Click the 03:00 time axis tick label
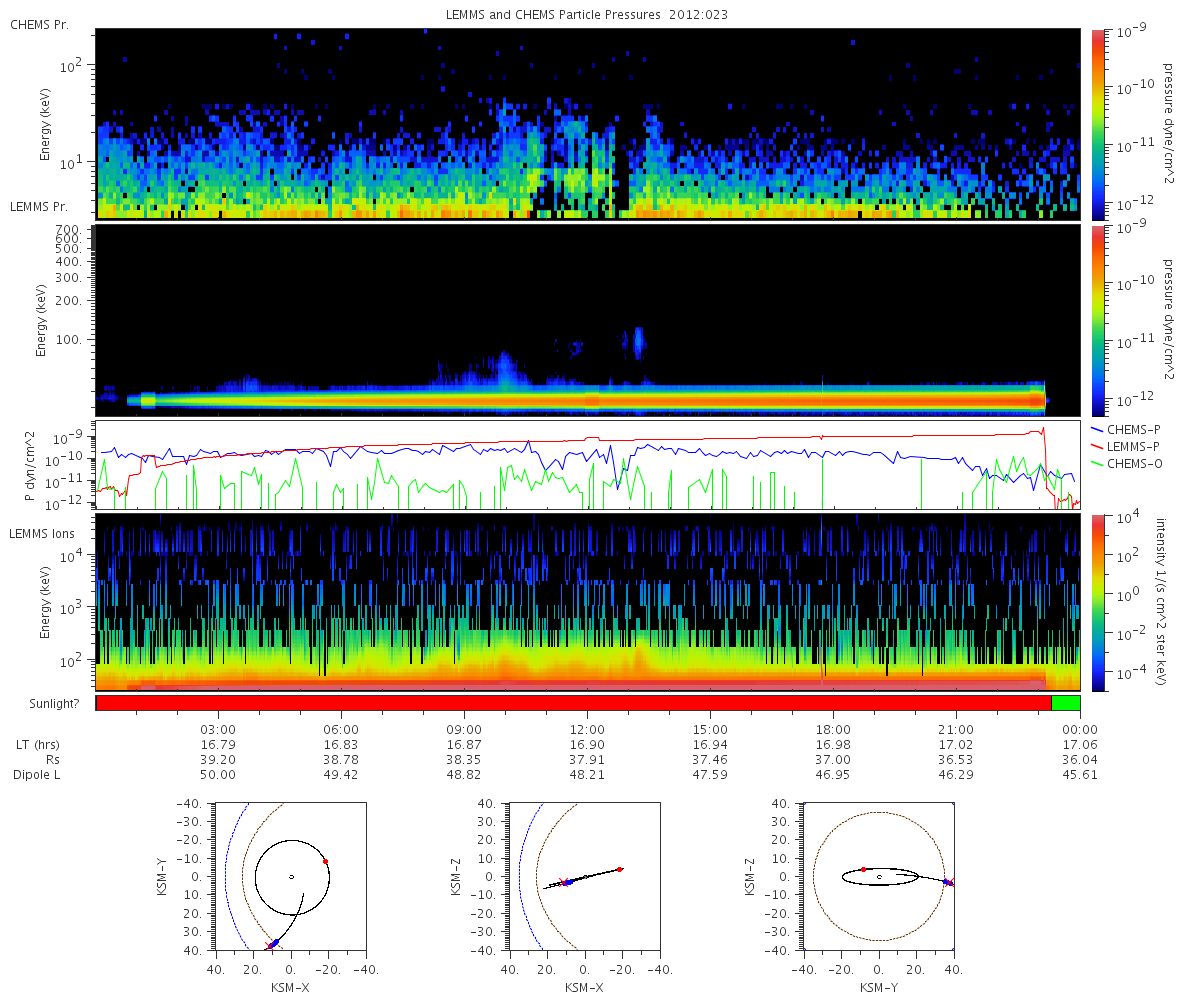 click(218, 729)
